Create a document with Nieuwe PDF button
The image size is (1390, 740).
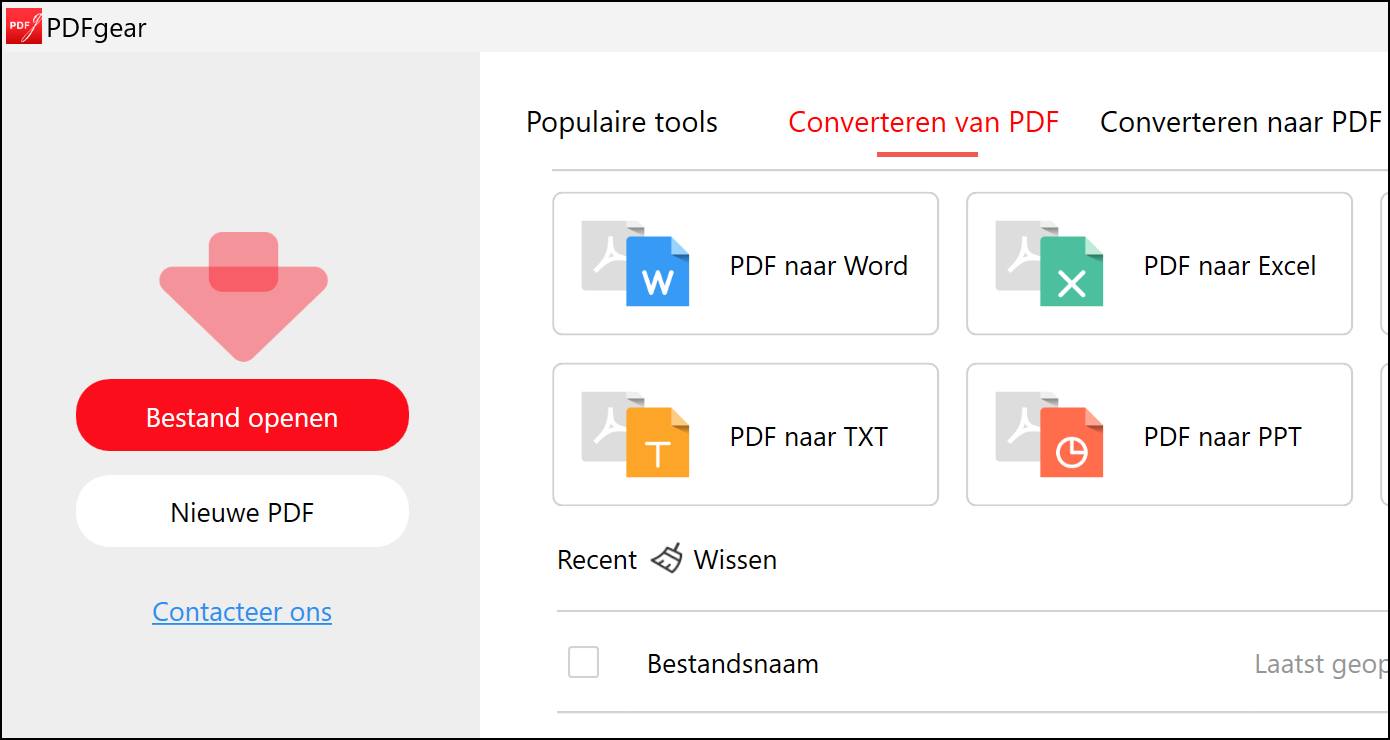[x=242, y=511]
